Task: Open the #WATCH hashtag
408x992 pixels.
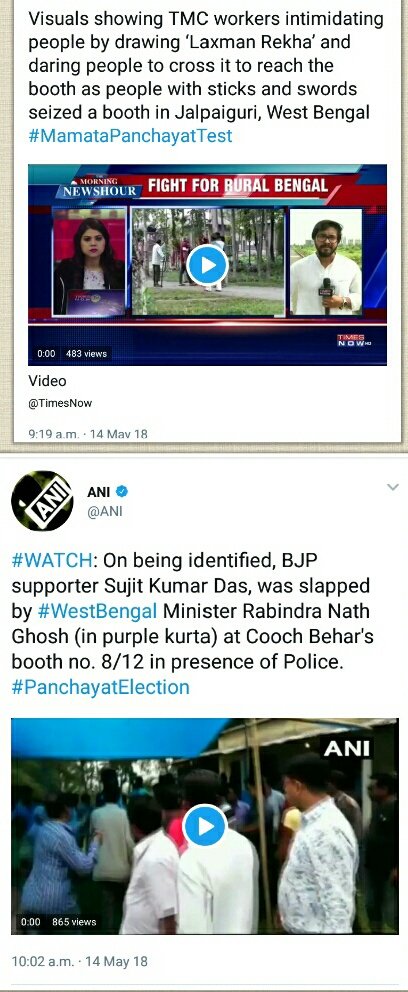Action: pos(53,560)
